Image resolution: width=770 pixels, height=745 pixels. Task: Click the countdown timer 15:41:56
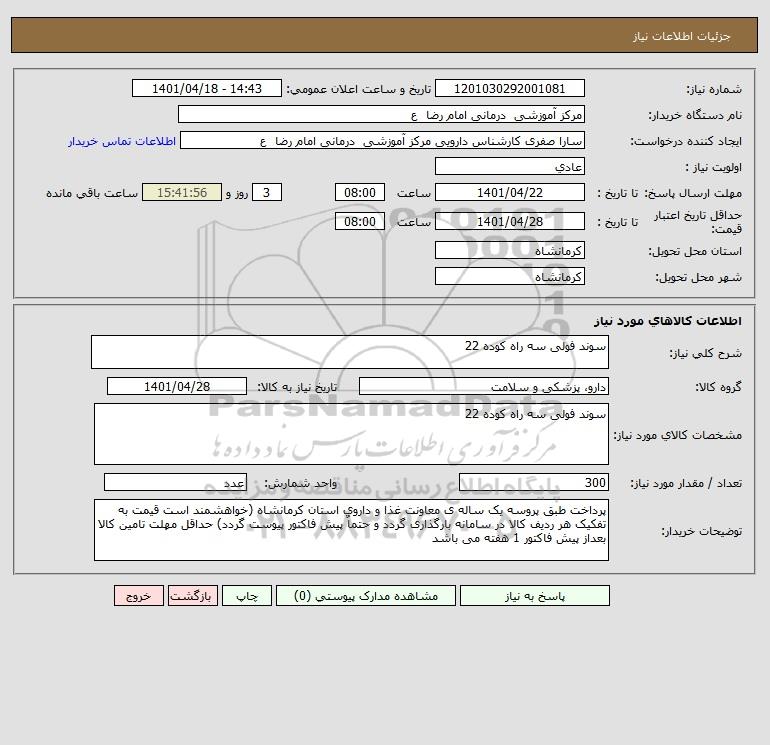point(182,193)
